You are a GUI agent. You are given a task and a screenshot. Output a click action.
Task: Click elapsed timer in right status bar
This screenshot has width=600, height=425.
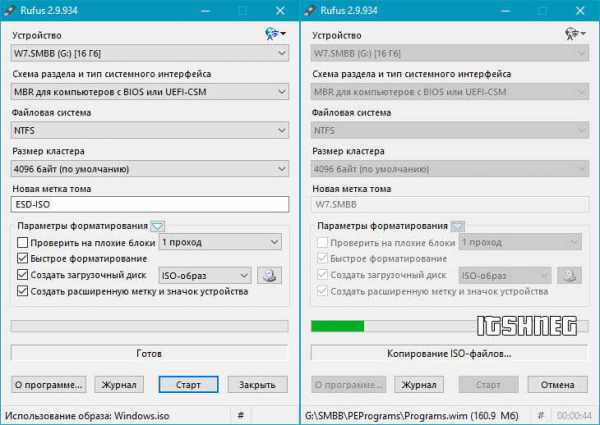[574, 415]
